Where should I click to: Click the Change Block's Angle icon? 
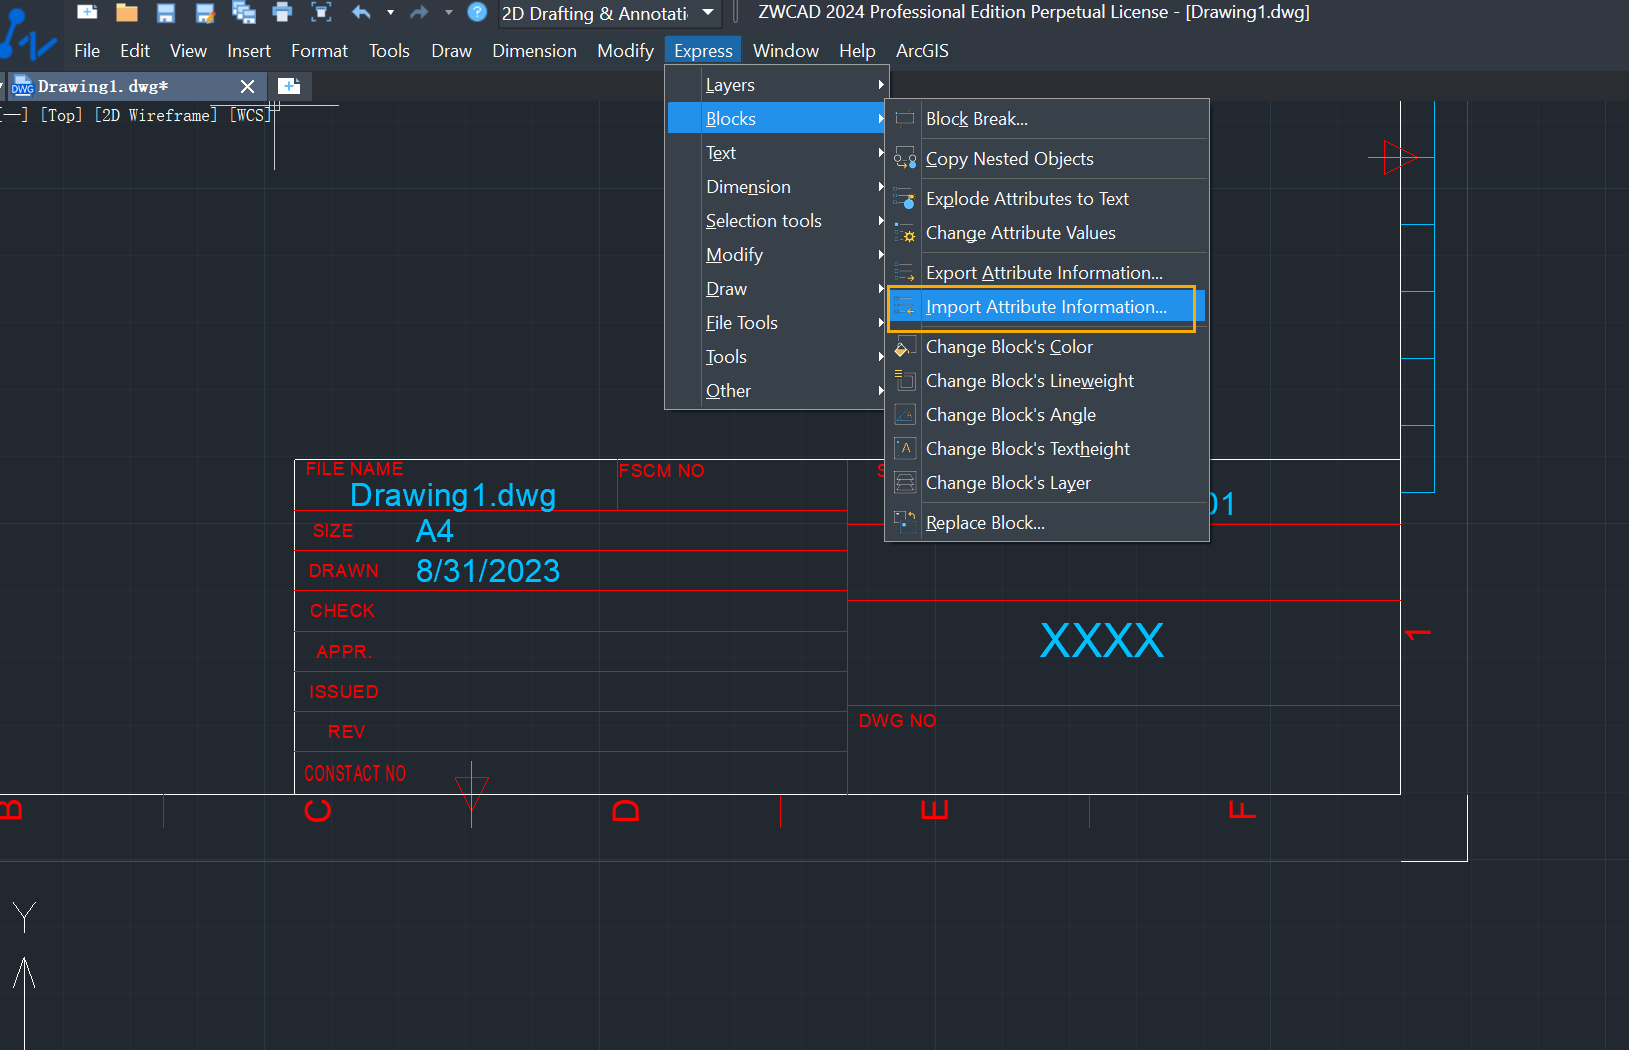coord(905,415)
